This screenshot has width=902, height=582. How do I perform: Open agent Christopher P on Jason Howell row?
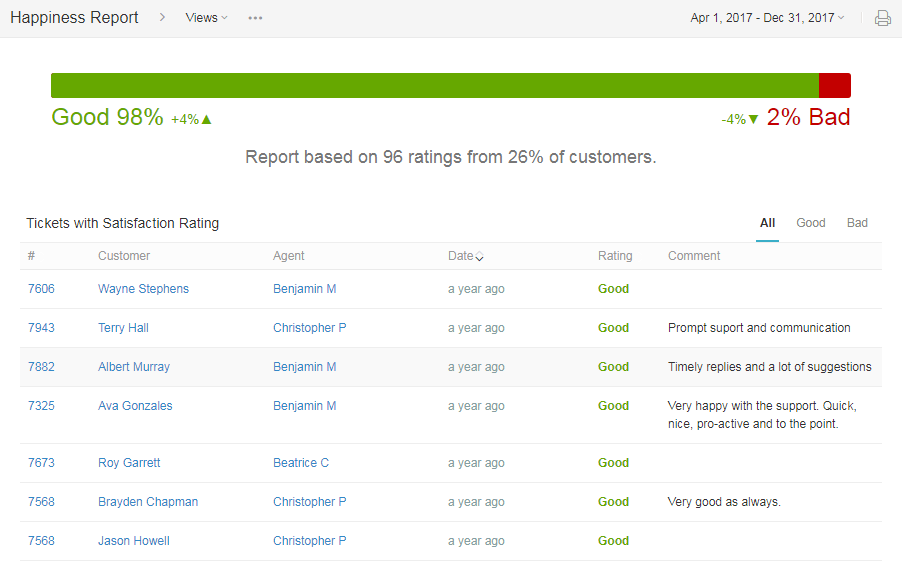coord(309,541)
